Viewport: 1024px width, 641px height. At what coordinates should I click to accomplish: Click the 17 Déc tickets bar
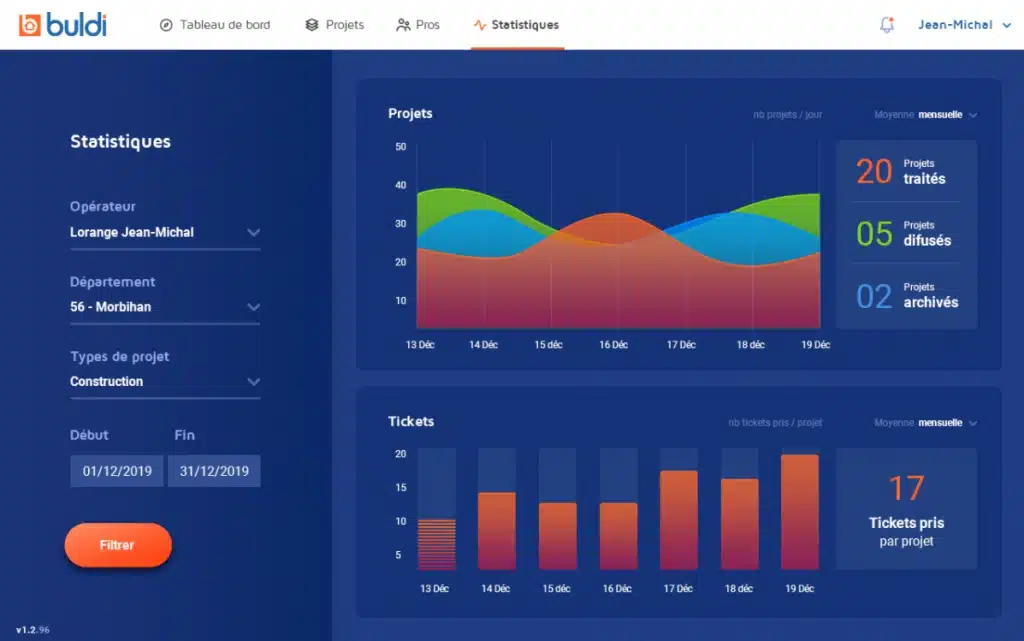(679, 520)
